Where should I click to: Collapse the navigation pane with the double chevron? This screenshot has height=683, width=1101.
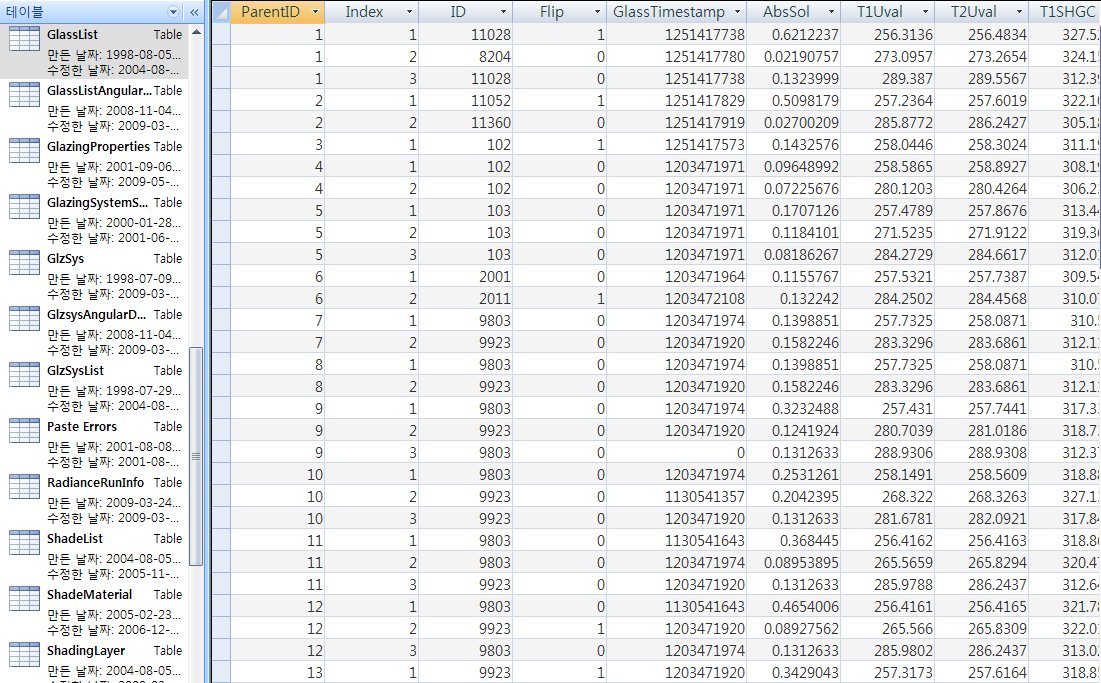pos(194,12)
